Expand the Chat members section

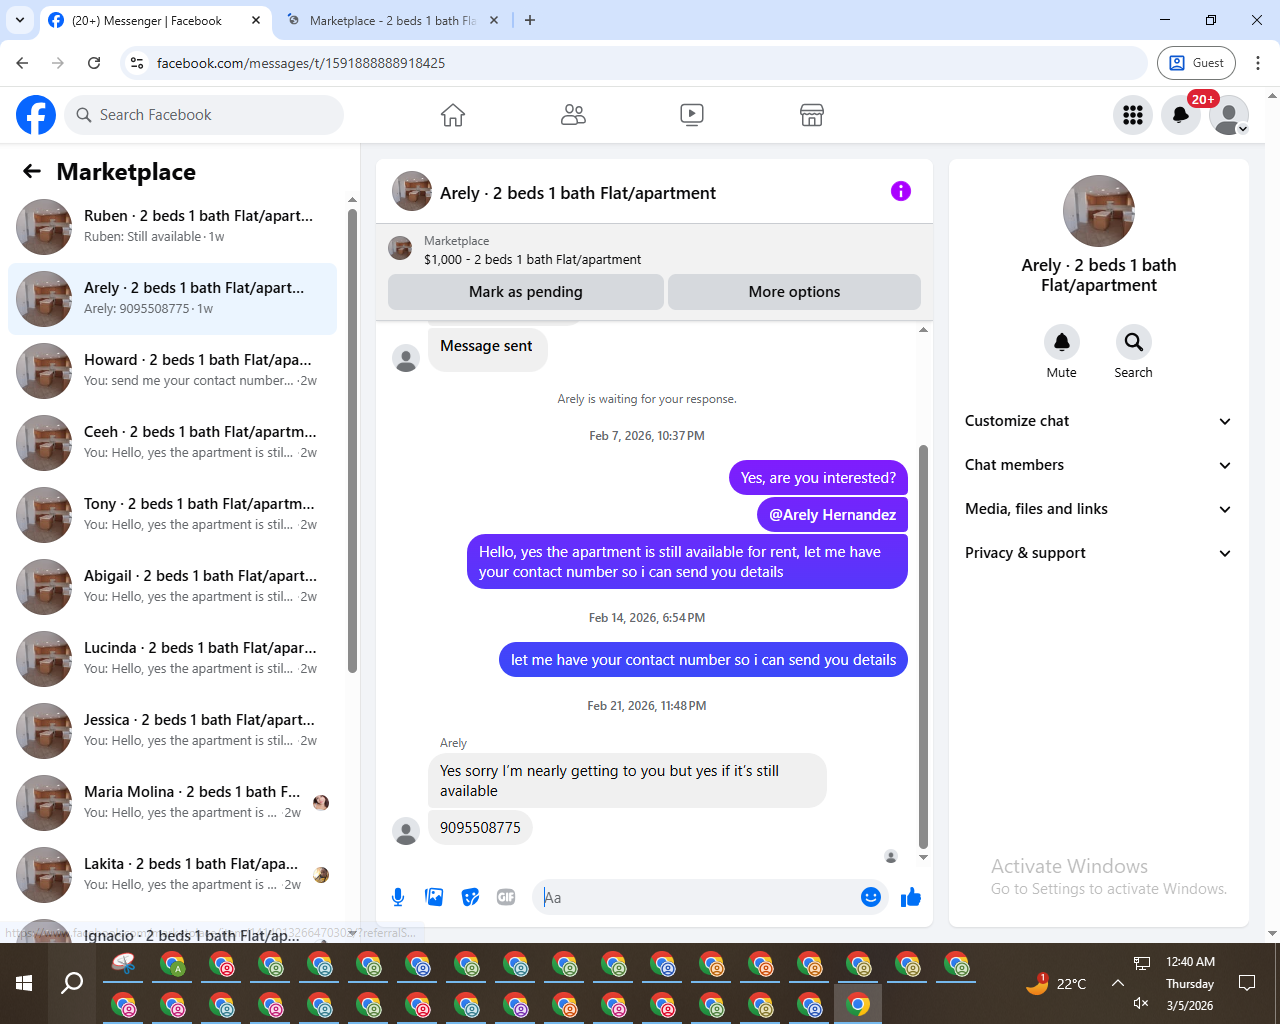(1098, 465)
